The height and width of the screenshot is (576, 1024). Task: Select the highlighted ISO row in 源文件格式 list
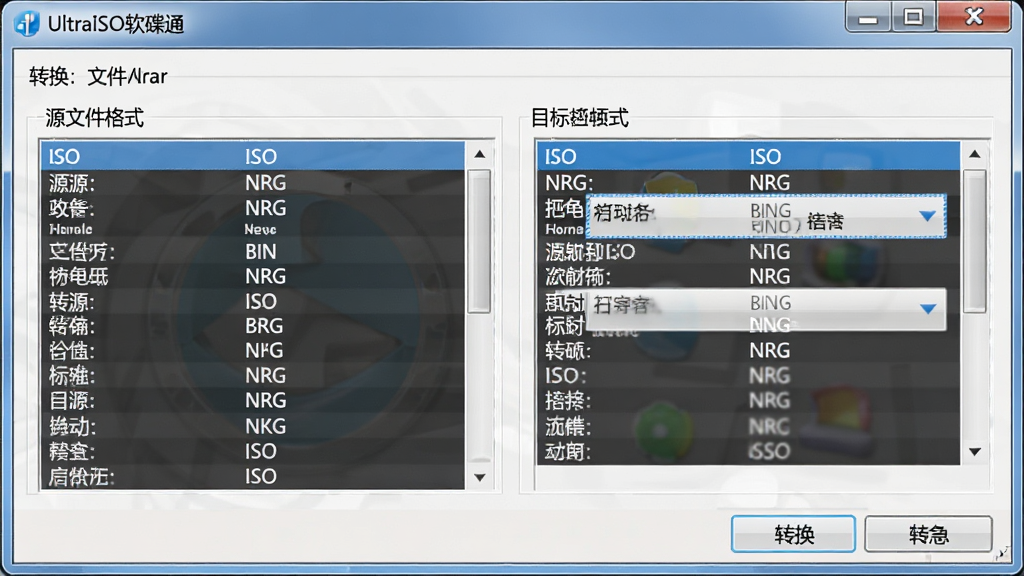(253, 156)
